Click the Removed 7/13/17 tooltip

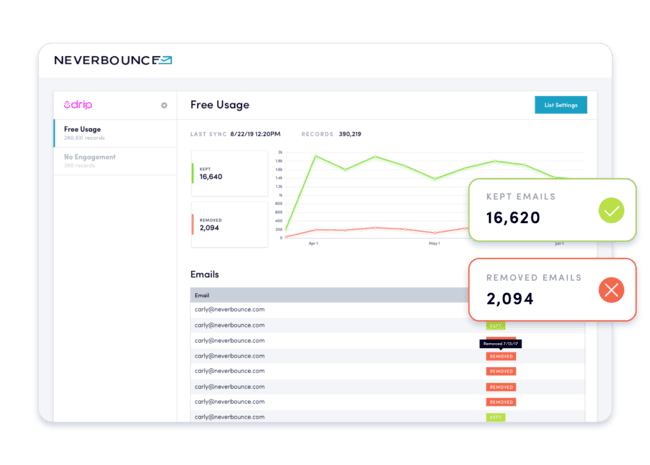500,343
